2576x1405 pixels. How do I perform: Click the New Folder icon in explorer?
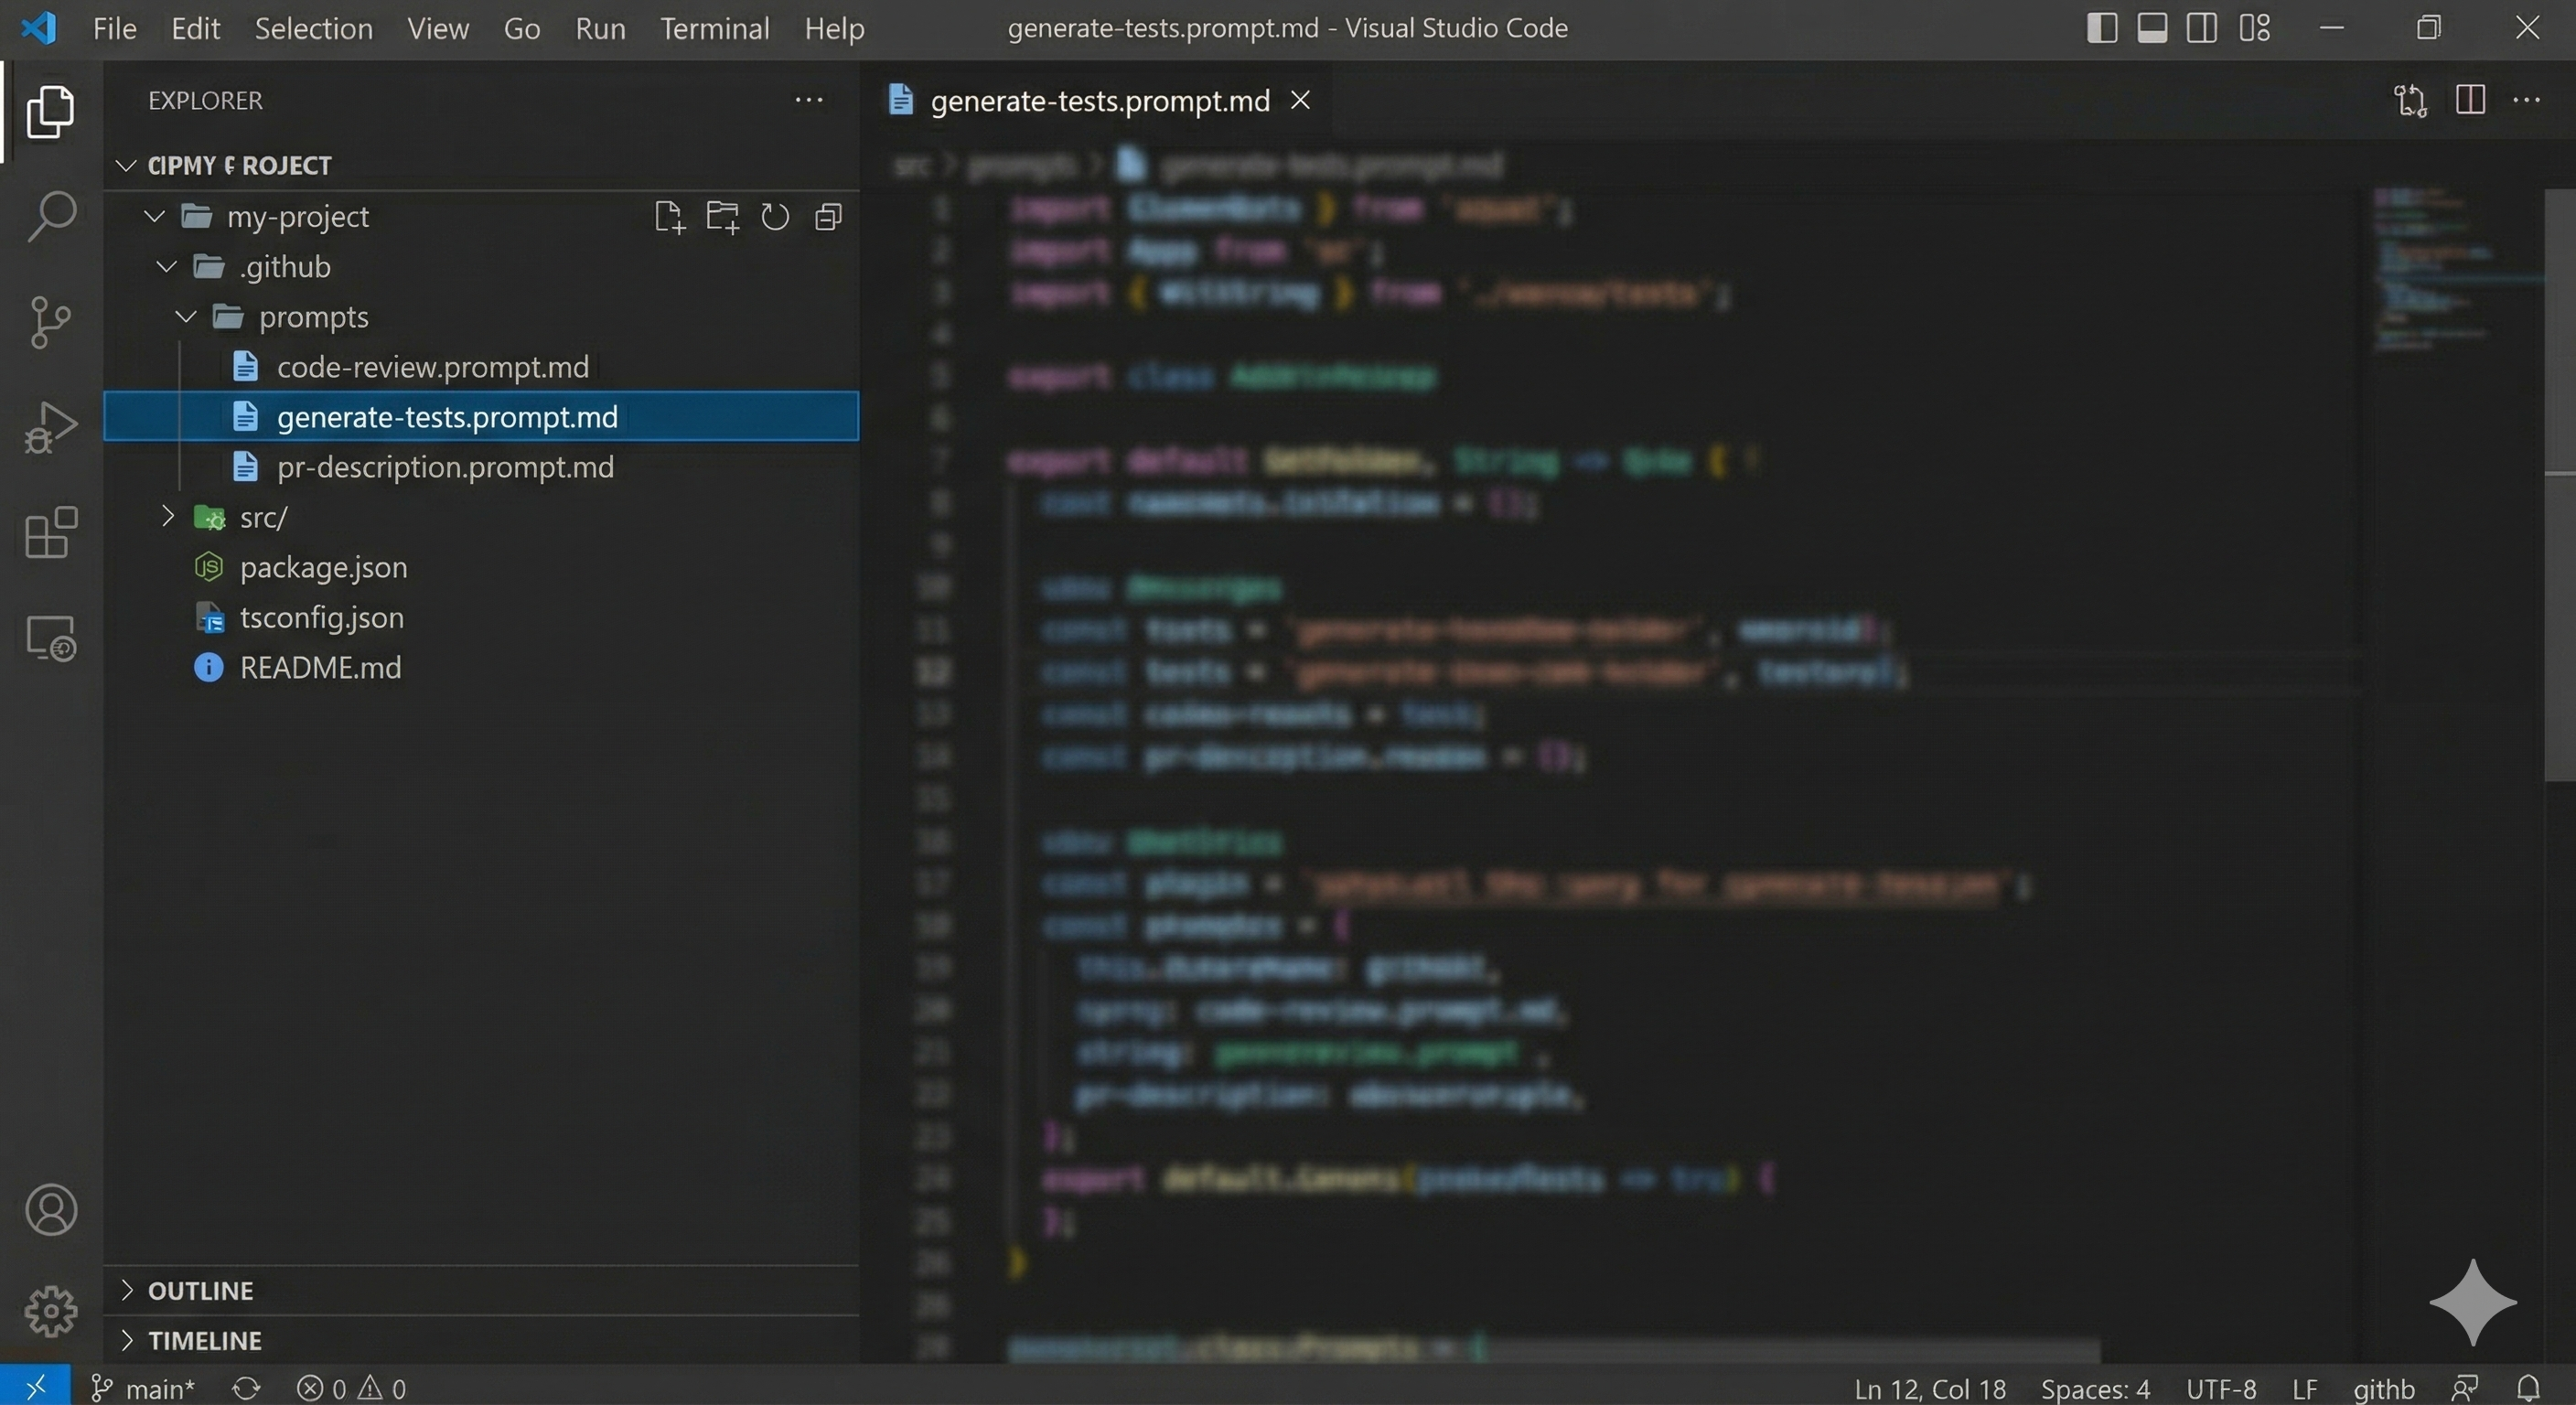[722, 217]
